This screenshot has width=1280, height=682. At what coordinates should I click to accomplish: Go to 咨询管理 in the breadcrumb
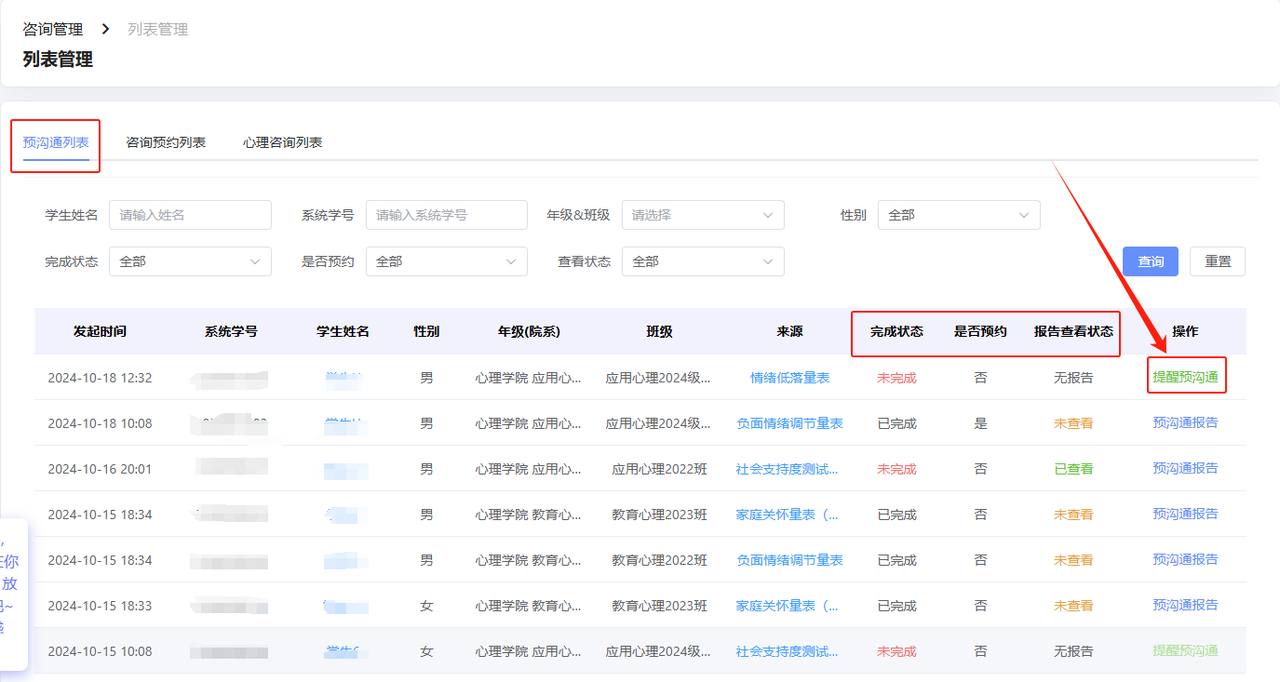point(53,30)
